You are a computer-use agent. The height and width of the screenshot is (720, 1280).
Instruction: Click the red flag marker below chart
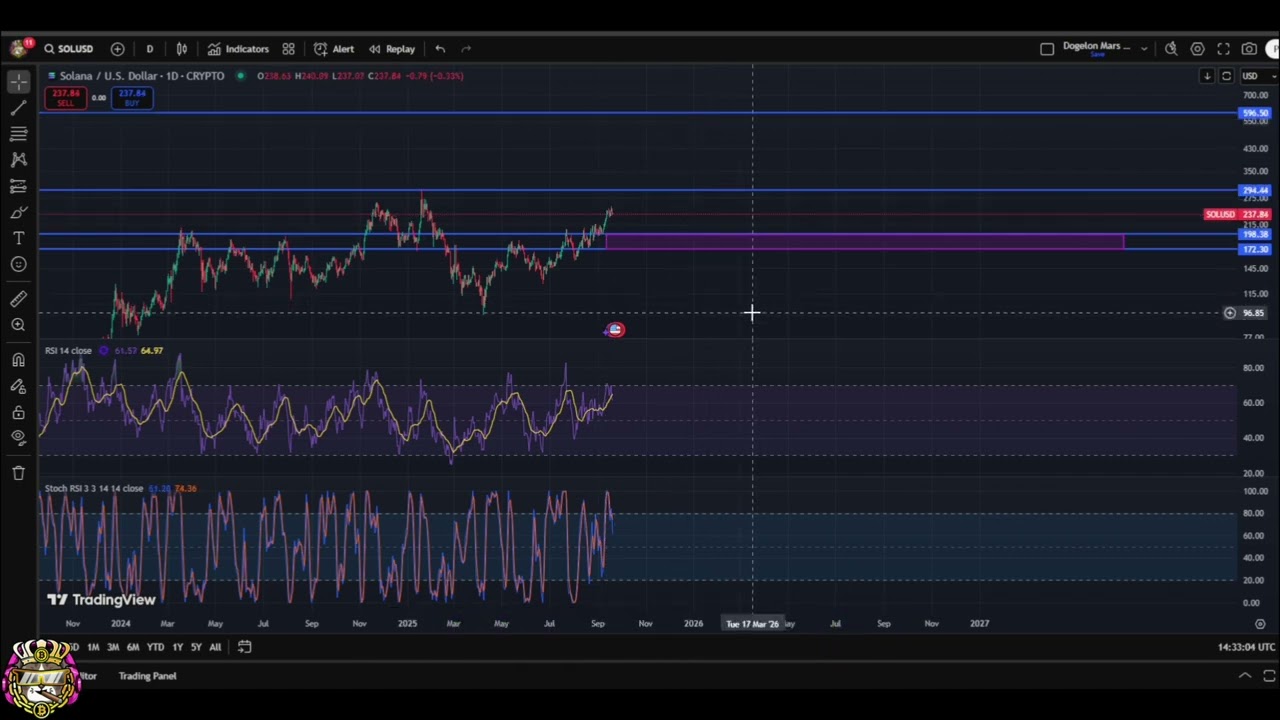[615, 330]
